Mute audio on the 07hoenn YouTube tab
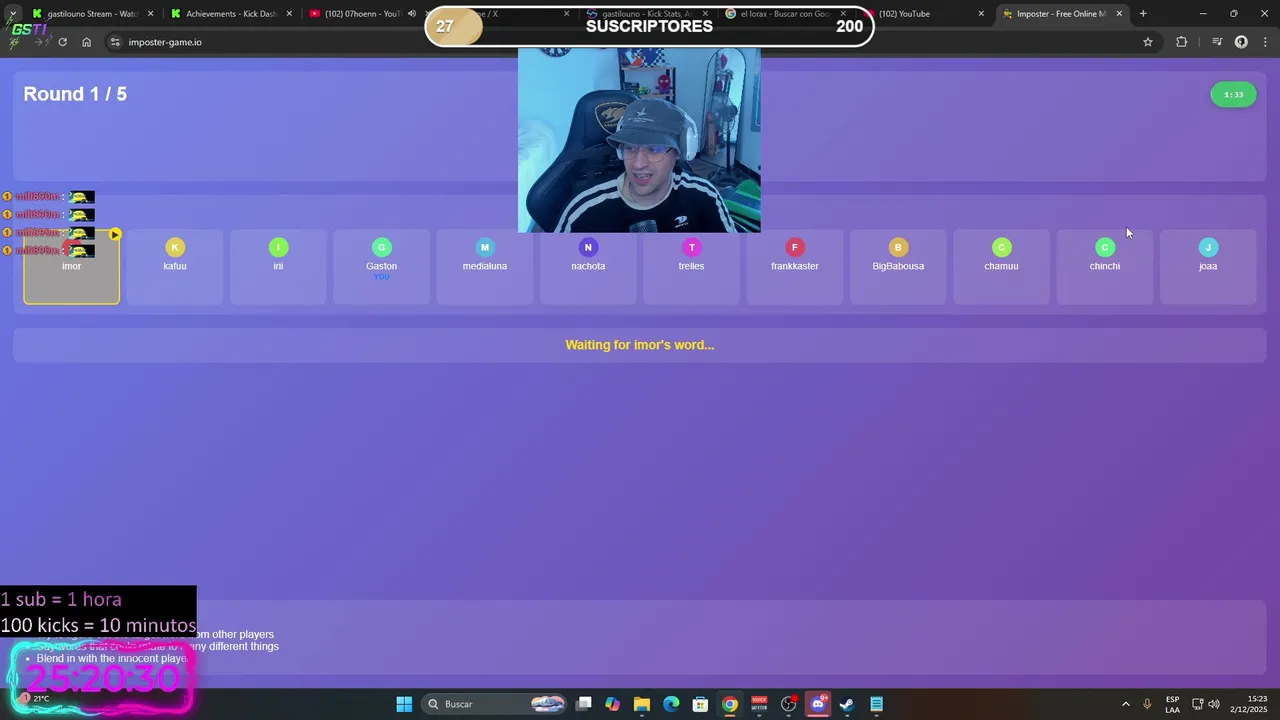The width and height of the screenshot is (1280, 720). click(411, 14)
